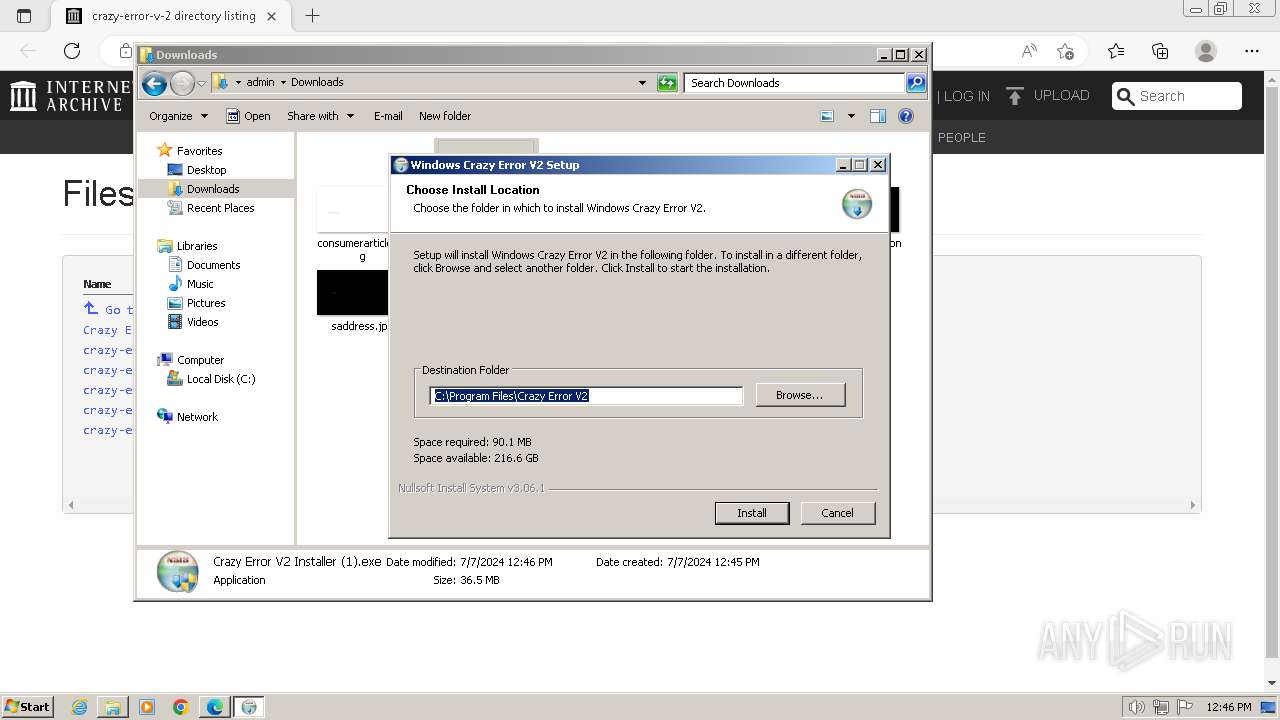
Task: Open recent pages dropdown beside nav arrows
Action: point(202,83)
